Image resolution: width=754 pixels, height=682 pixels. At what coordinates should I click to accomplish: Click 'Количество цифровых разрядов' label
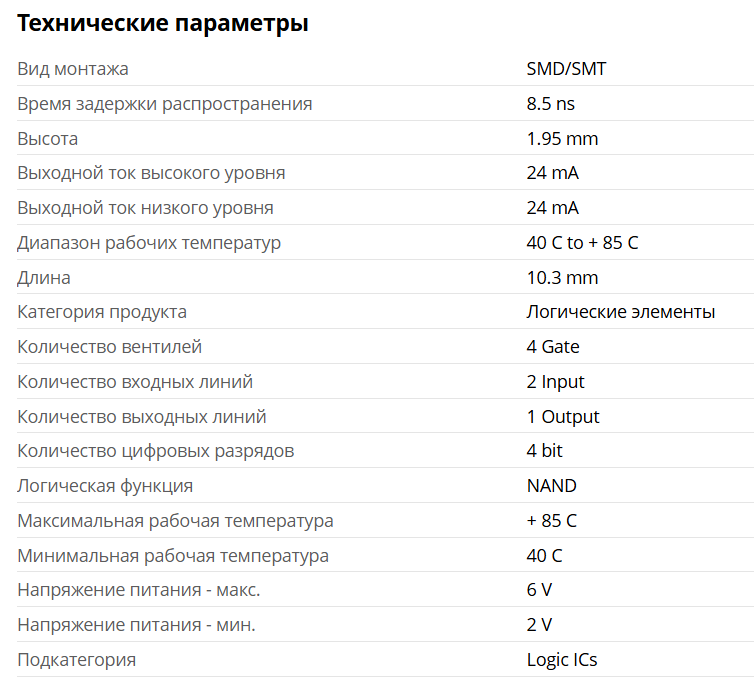click(x=155, y=452)
